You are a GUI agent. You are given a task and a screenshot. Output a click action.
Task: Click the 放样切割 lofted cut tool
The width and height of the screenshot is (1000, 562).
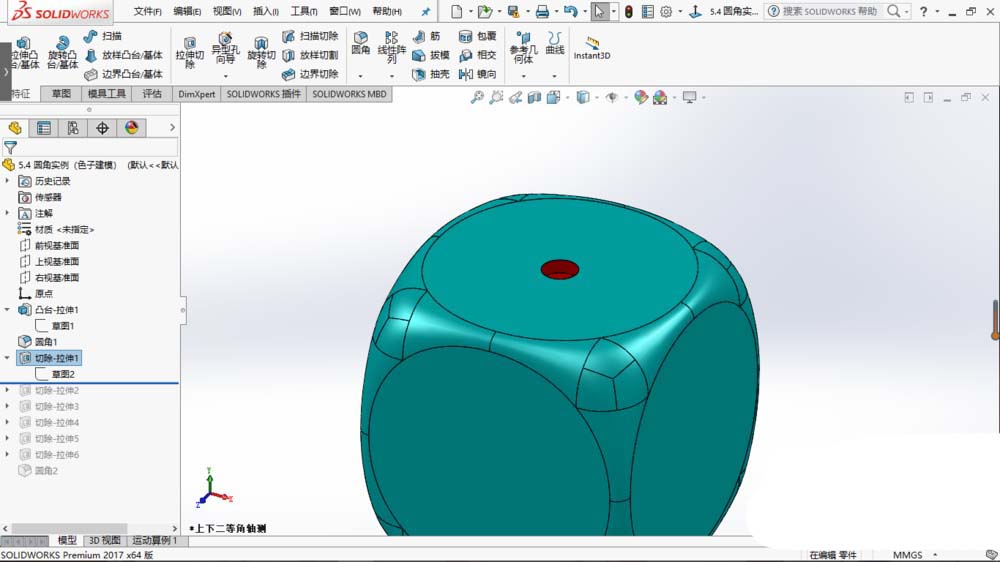tap(311, 55)
